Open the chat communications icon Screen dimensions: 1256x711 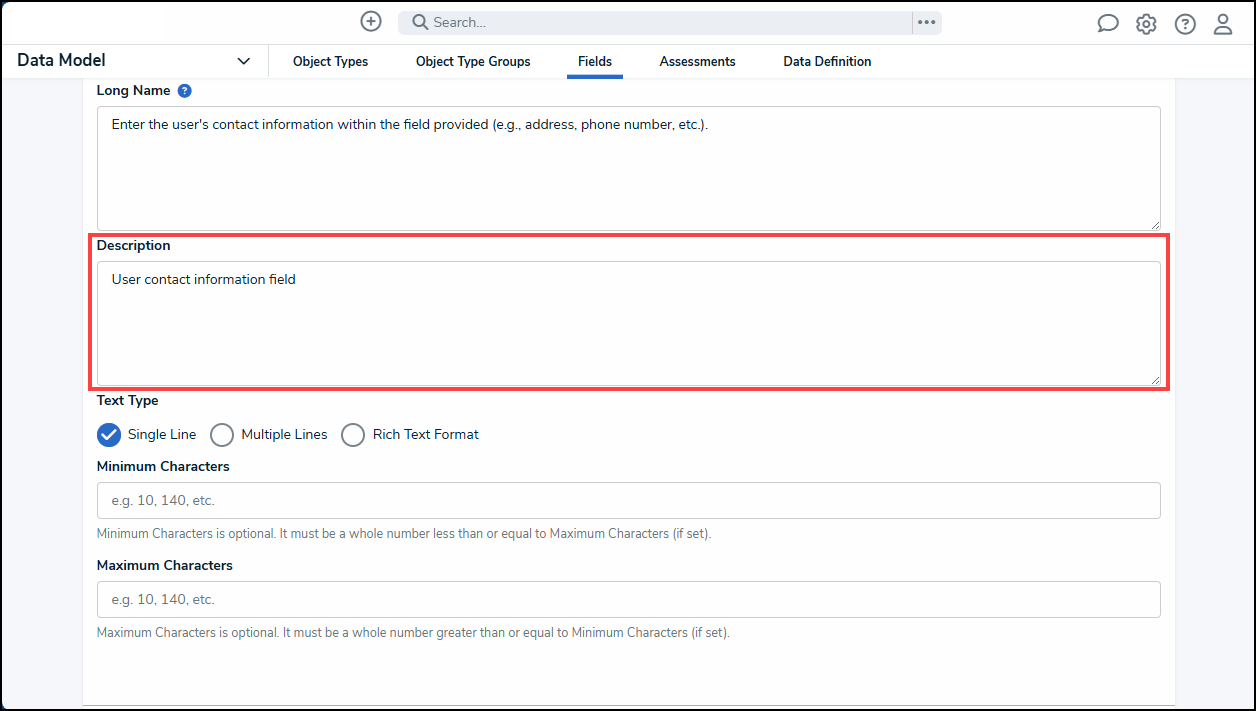(x=1107, y=24)
